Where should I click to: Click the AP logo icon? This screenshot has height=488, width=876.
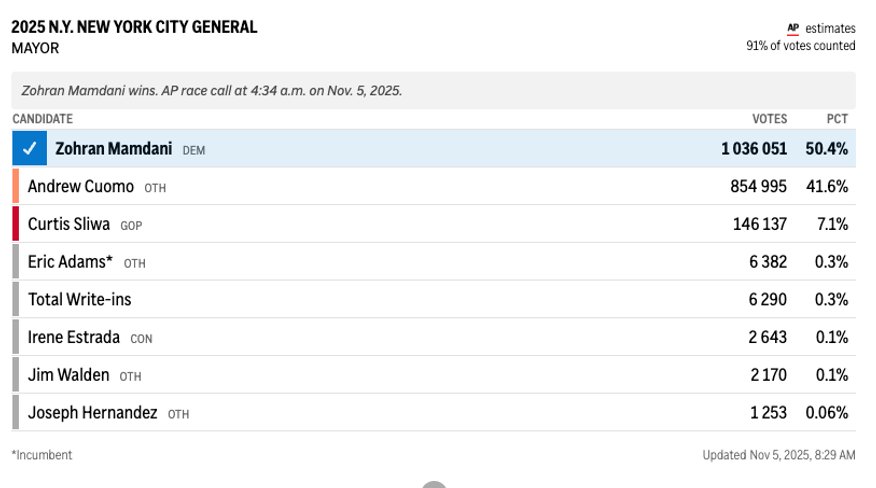[794, 28]
